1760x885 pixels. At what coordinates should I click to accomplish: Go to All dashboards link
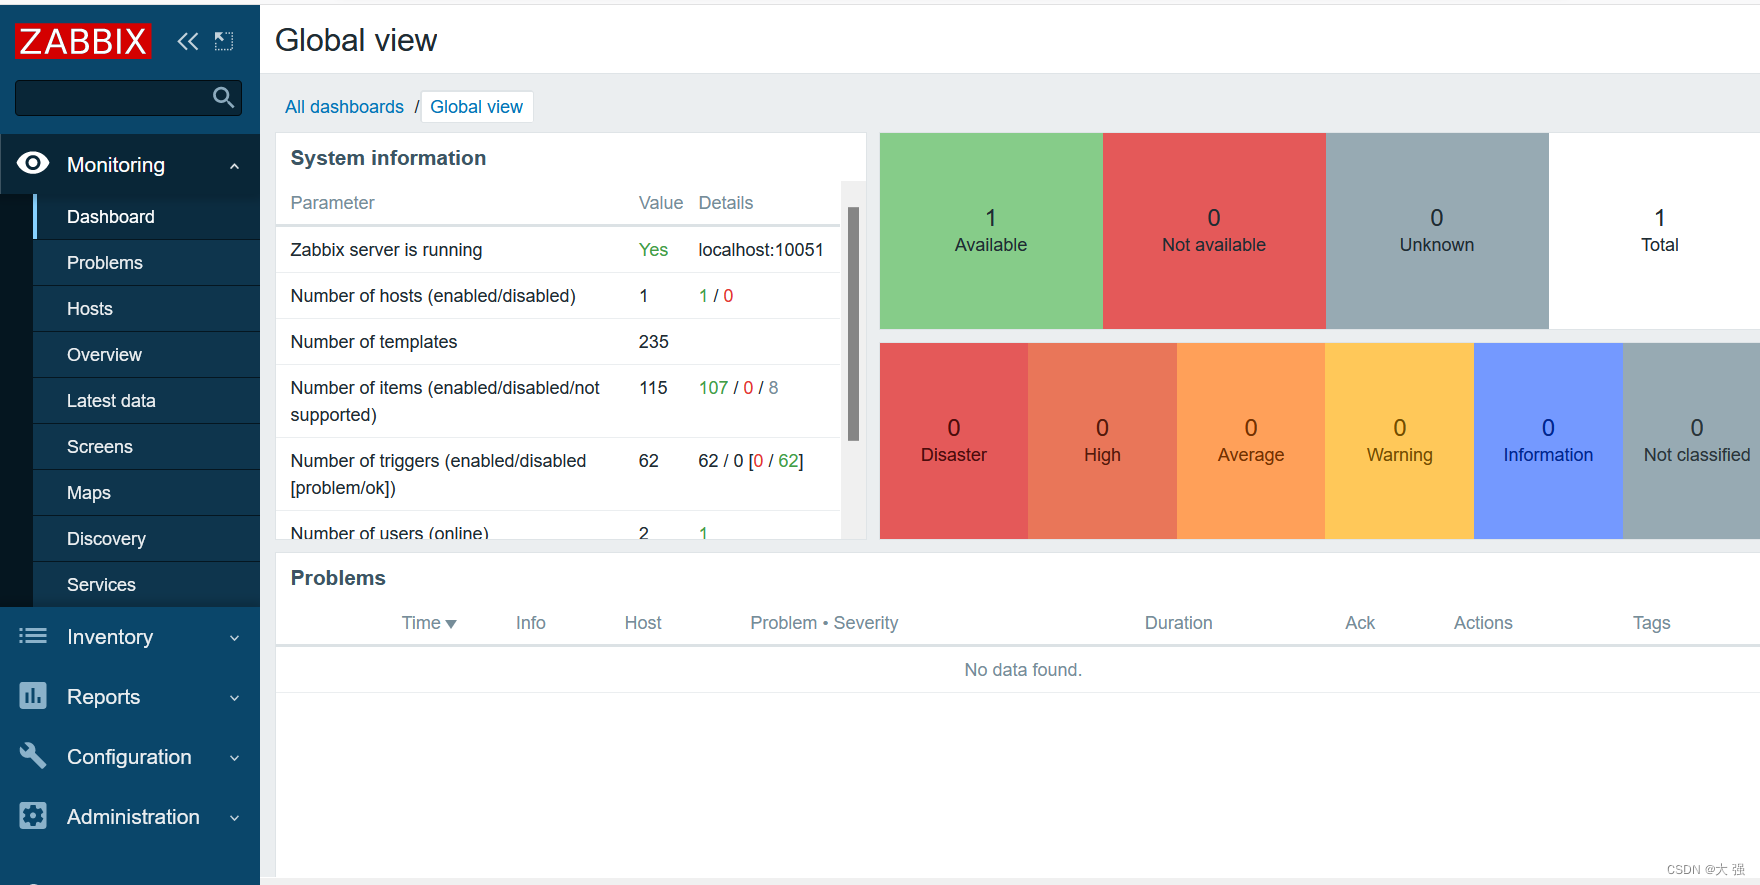pos(344,107)
